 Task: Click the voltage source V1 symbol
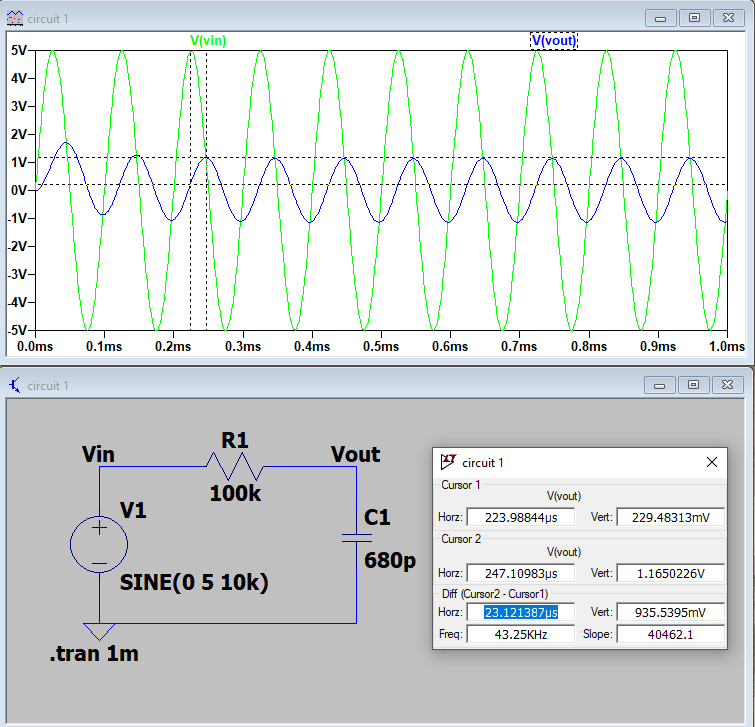99,545
